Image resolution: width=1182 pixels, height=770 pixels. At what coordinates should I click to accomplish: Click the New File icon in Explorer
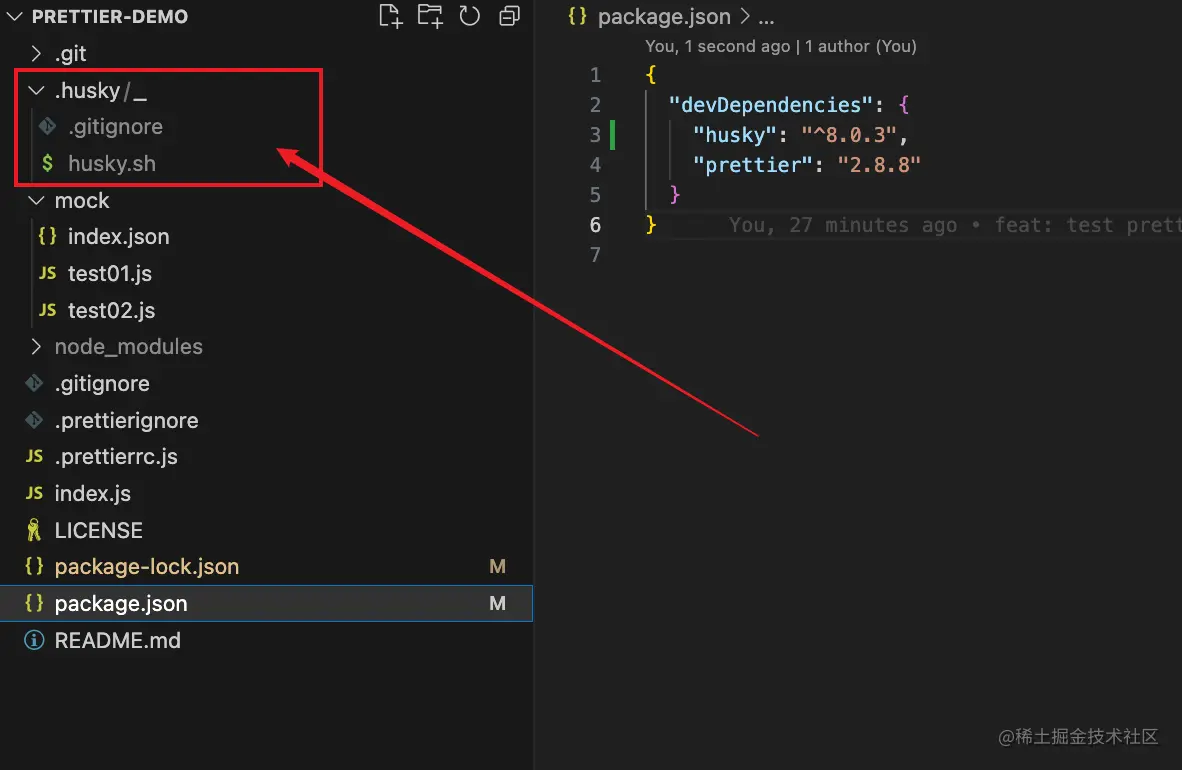pos(390,16)
